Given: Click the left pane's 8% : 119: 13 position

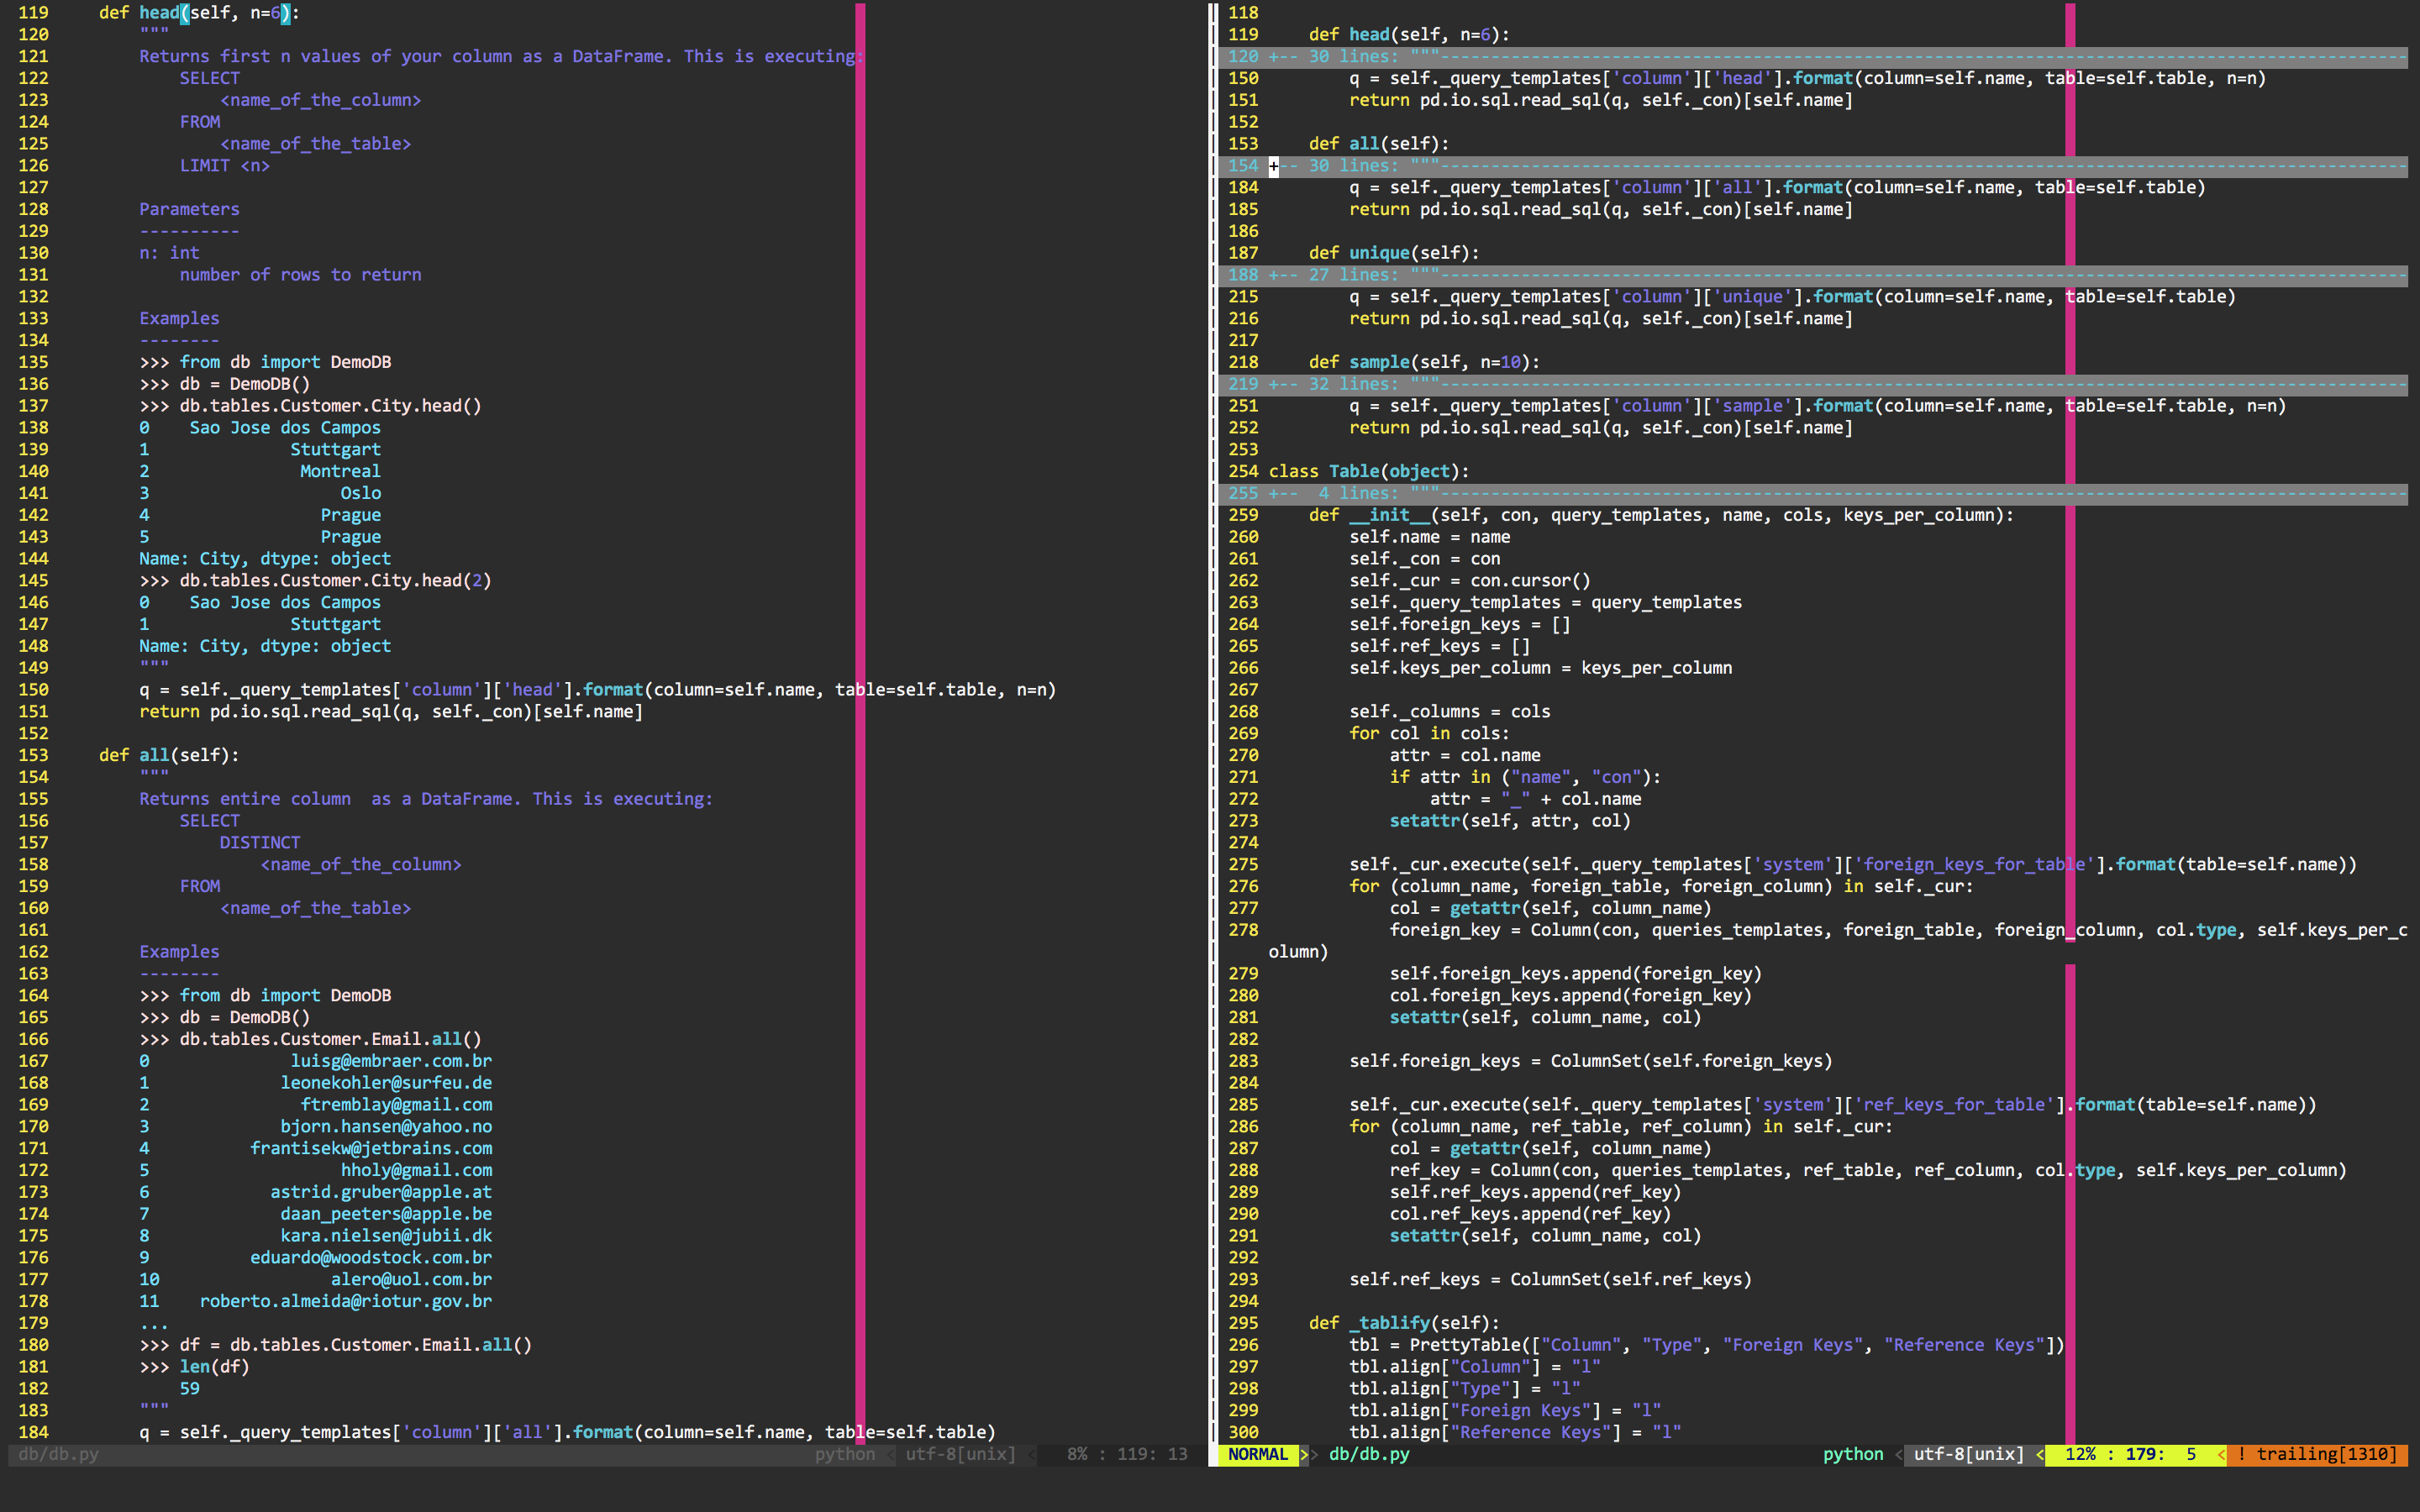Looking at the screenshot, I should coord(1127,1454).
